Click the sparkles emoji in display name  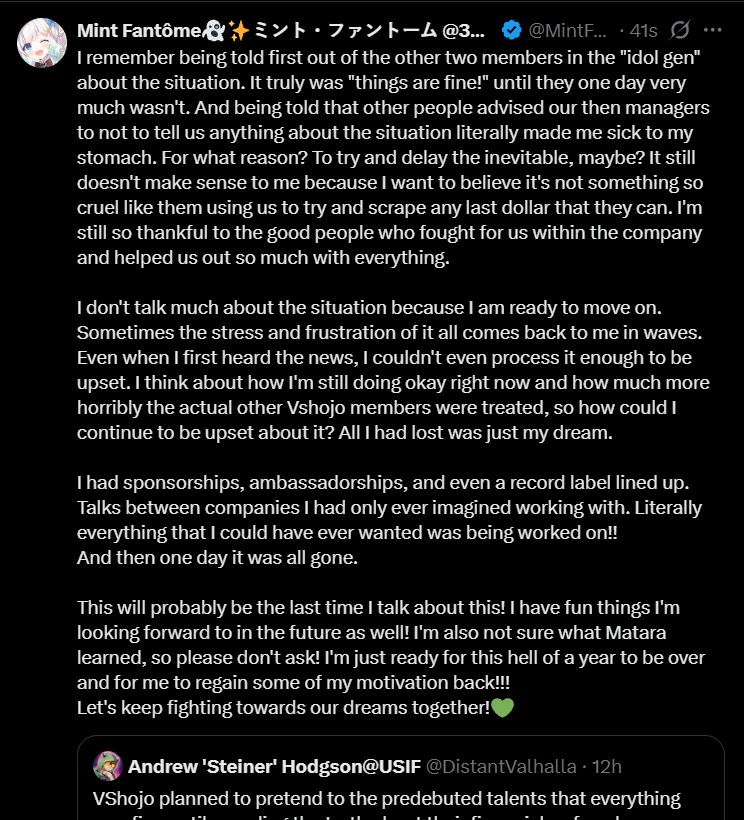(x=240, y=30)
